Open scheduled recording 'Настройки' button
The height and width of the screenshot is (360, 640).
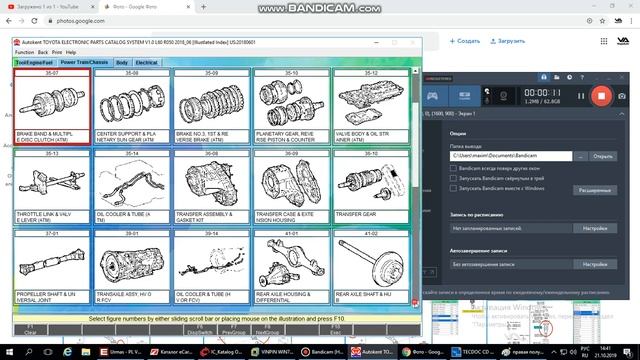tap(595, 229)
